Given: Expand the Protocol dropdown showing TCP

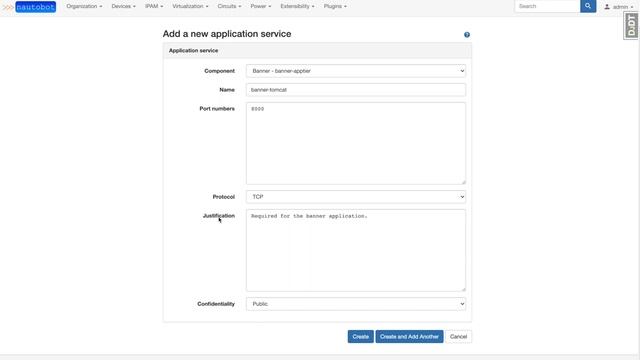Looking at the screenshot, I should click(x=356, y=197).
